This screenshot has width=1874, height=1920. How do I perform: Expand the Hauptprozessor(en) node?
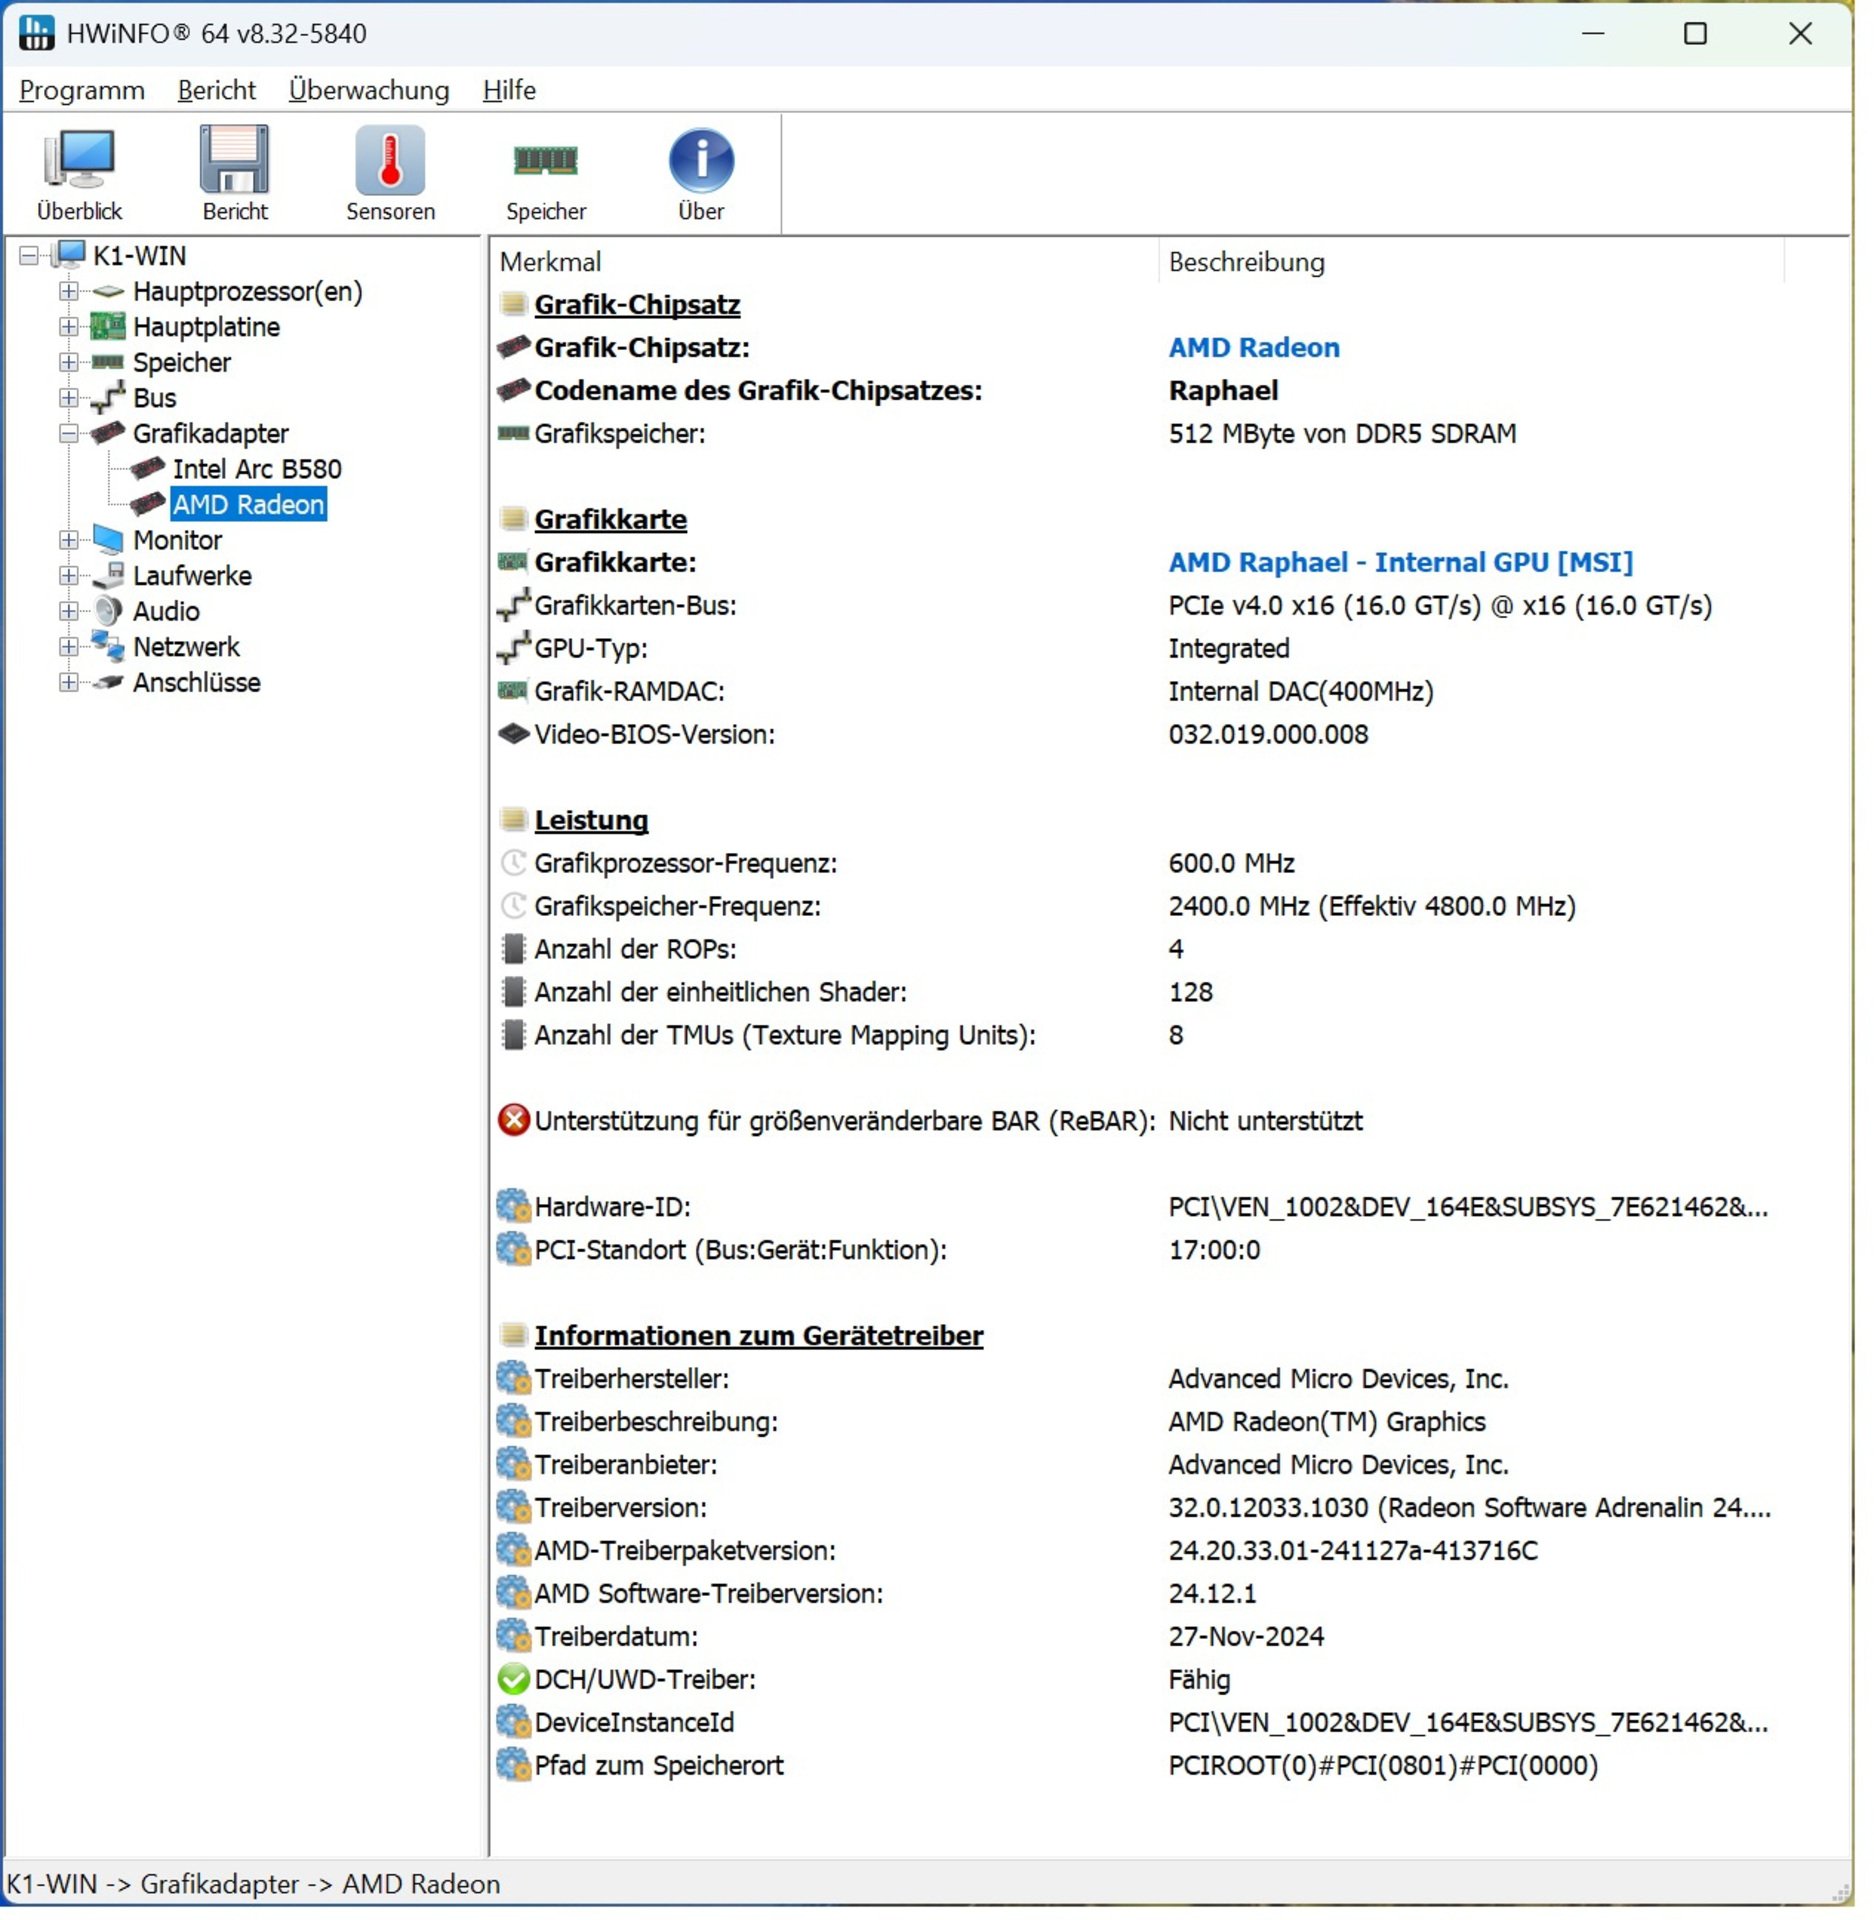point(69,292)
